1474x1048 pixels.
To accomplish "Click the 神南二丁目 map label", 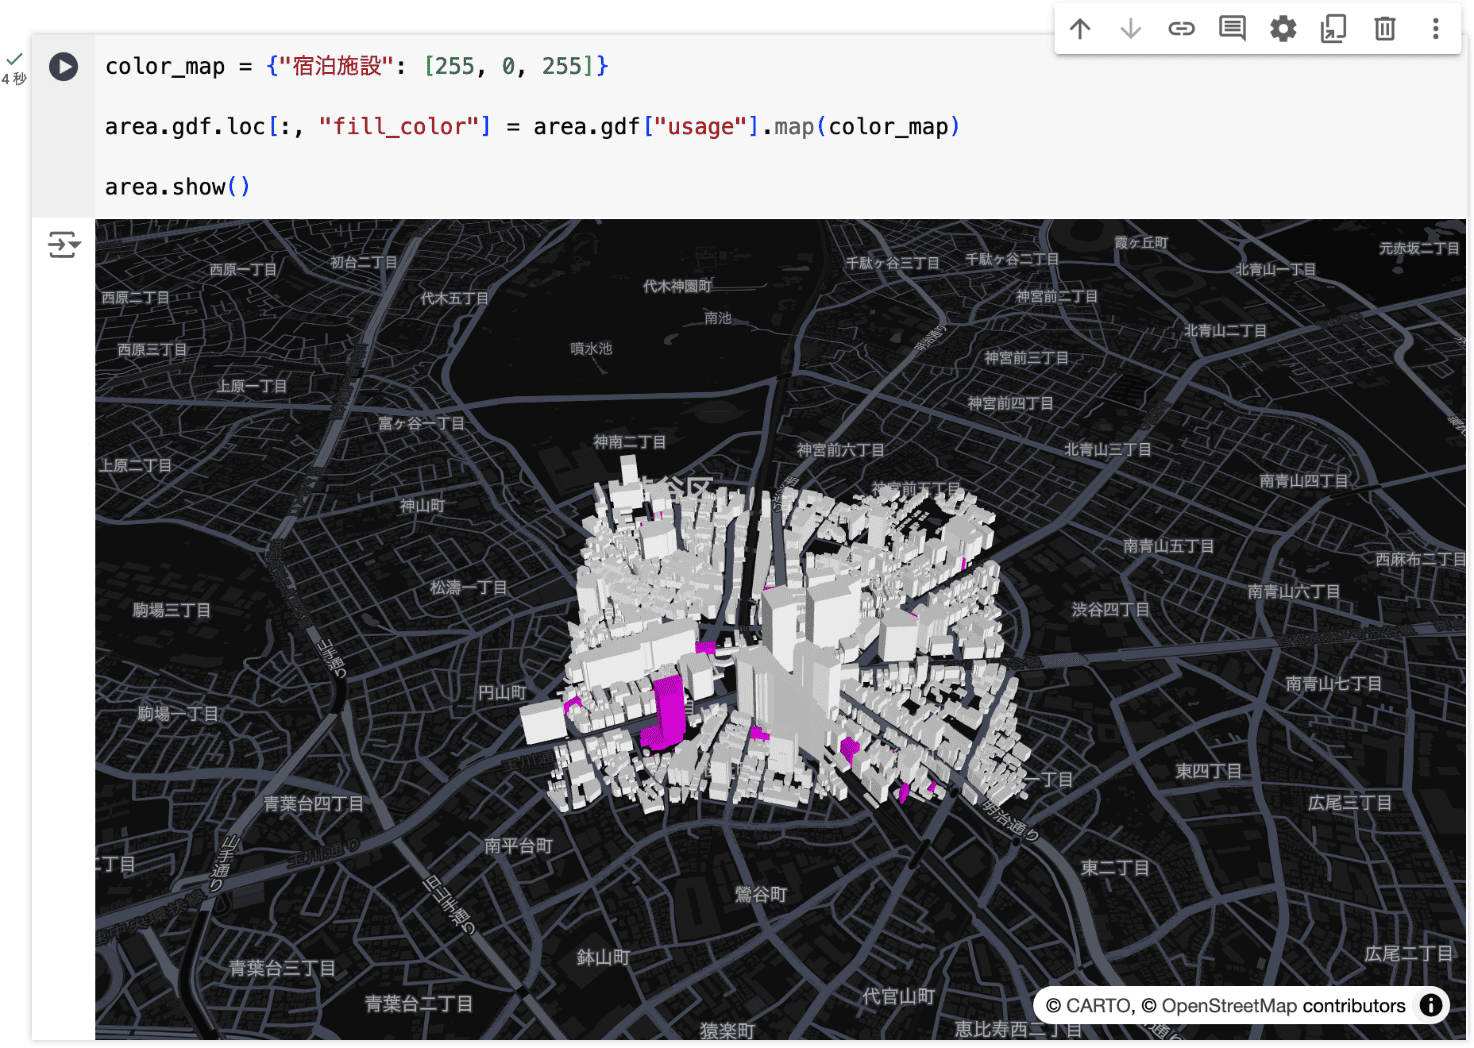I will point(629,442).
